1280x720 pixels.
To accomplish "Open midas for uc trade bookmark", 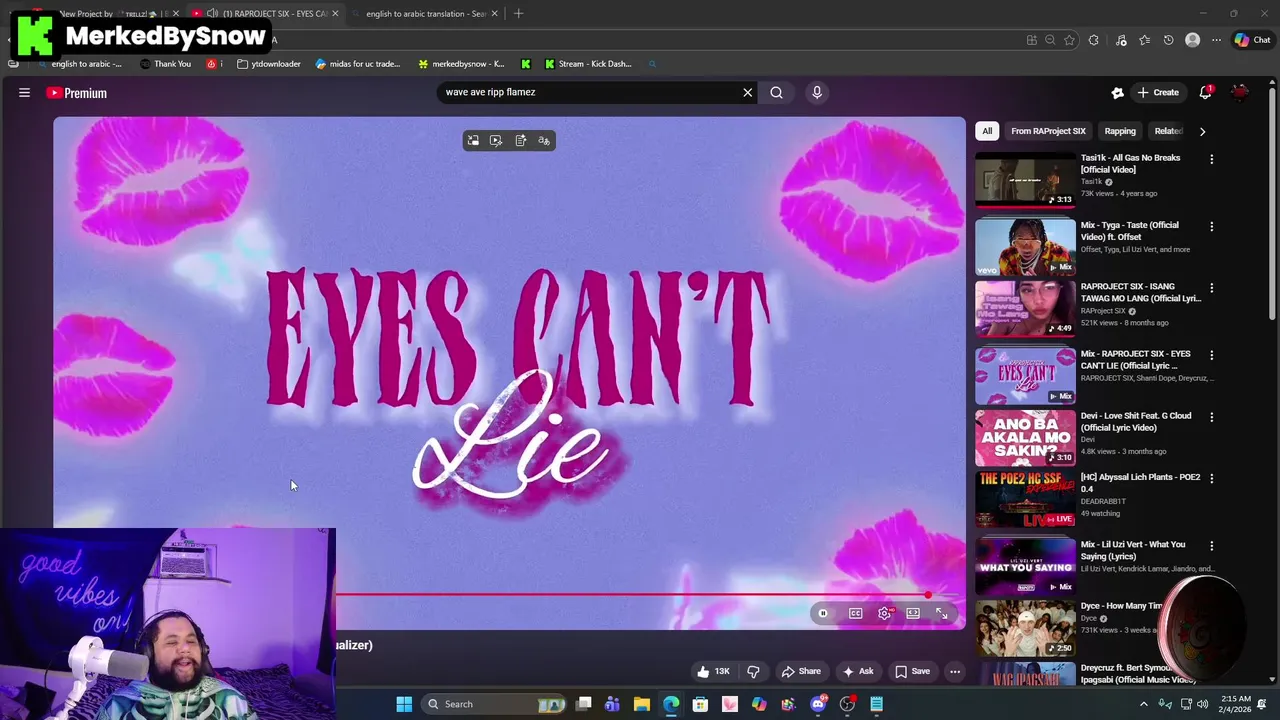I will (x=357, y=64).
